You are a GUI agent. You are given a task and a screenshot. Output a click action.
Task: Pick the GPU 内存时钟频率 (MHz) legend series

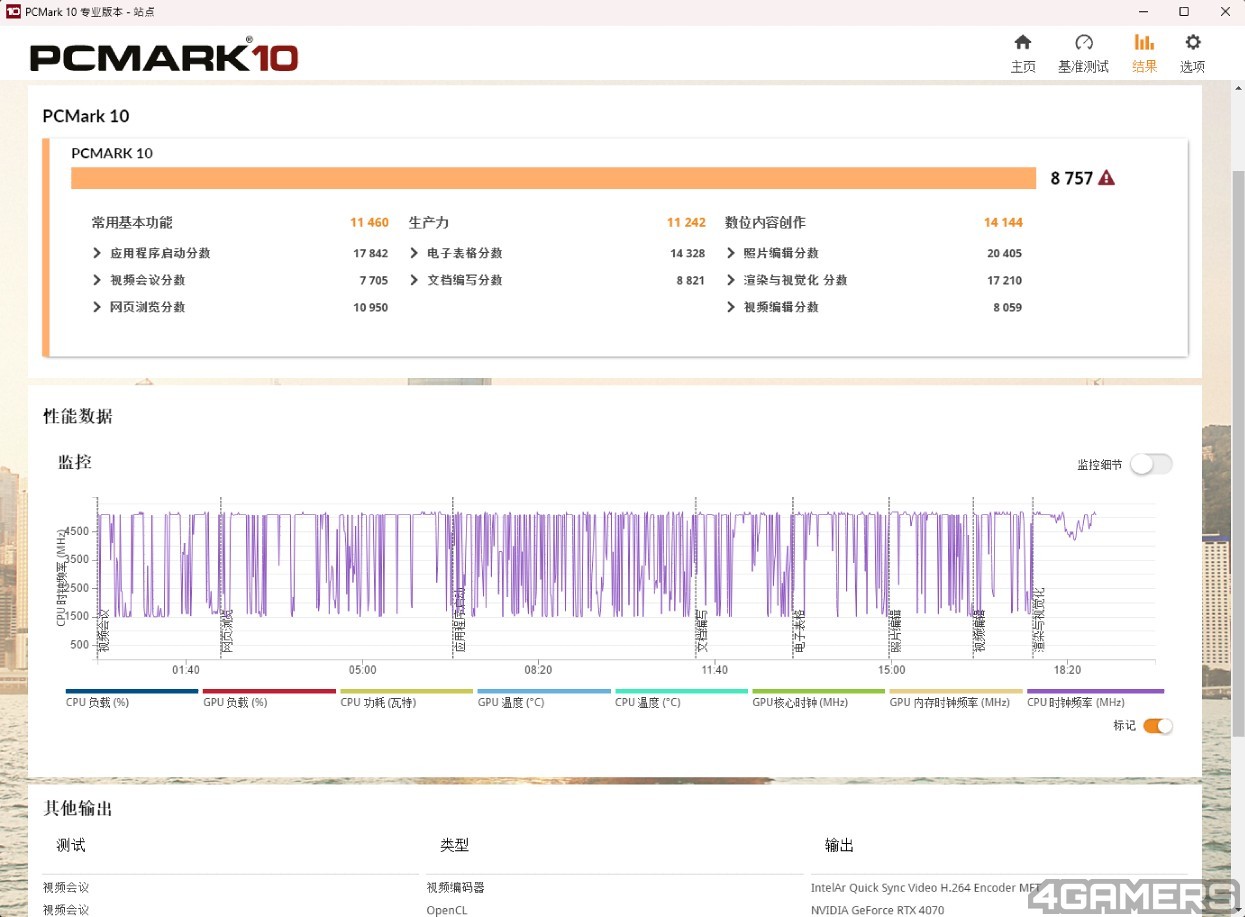click(956, 697)
